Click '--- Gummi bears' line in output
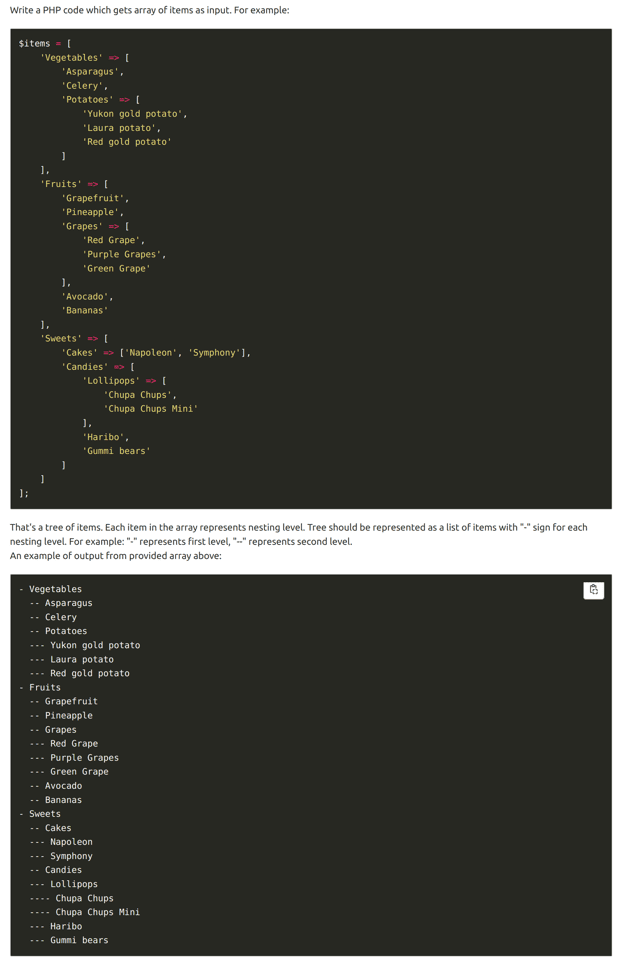The image size is (620, 964). (x=68, y=940)
